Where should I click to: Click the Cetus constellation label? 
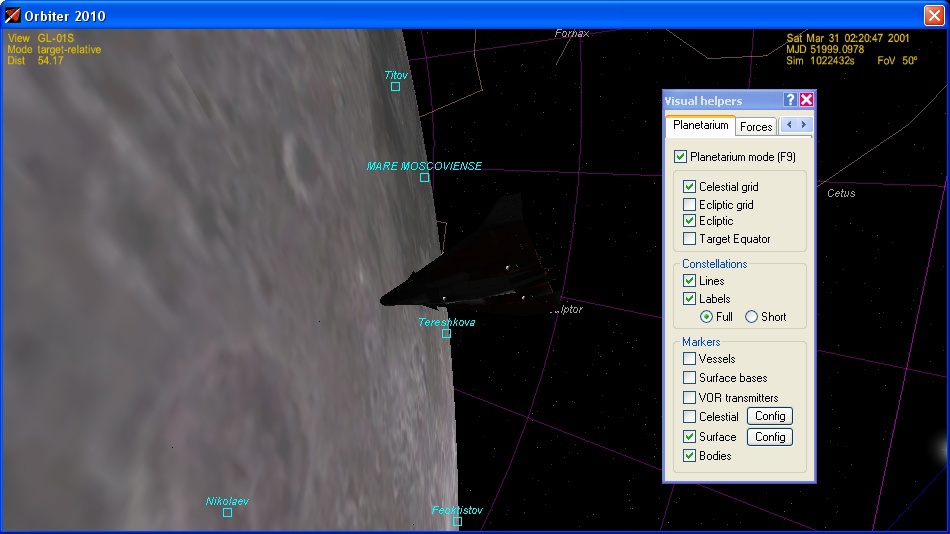(841, 193)
